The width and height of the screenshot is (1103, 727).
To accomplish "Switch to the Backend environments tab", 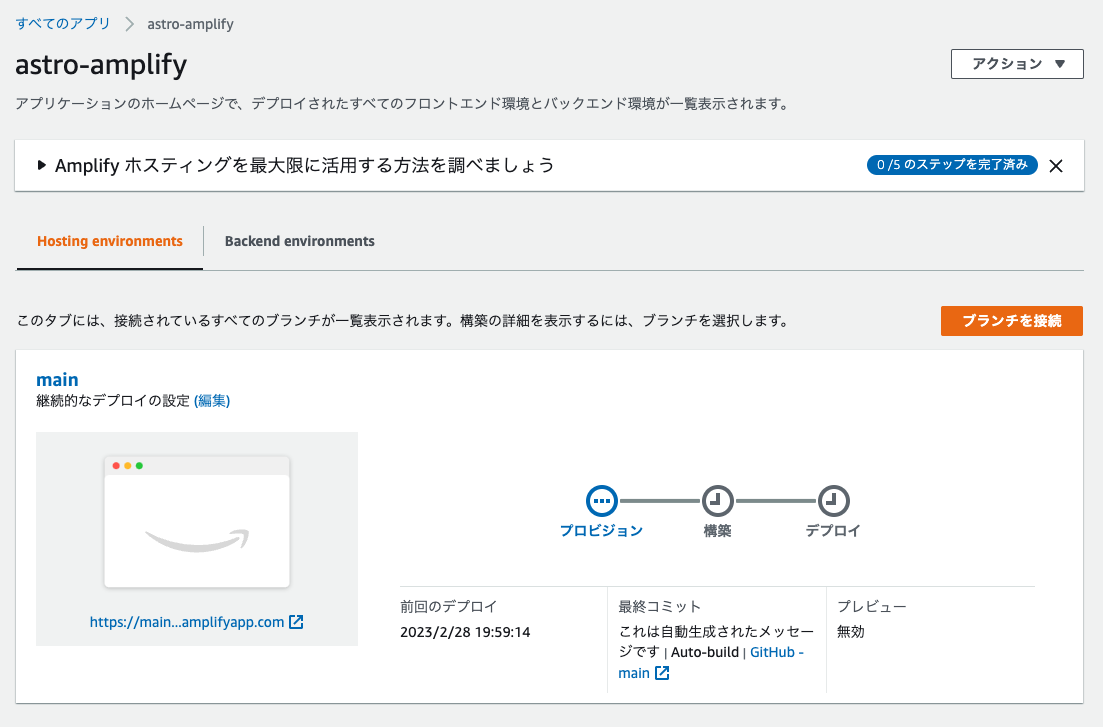I will click(x=299, y=241).
